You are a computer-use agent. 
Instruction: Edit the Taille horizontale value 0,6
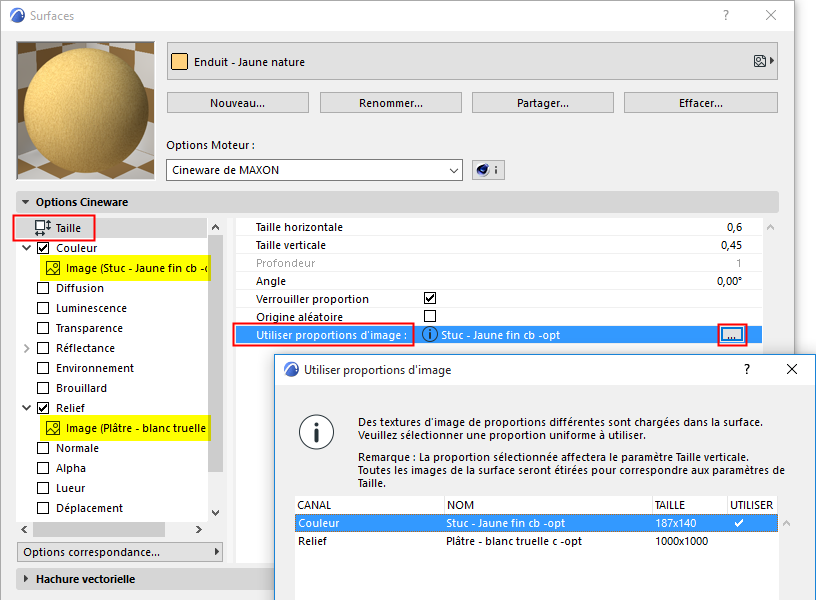coord(734,227)
